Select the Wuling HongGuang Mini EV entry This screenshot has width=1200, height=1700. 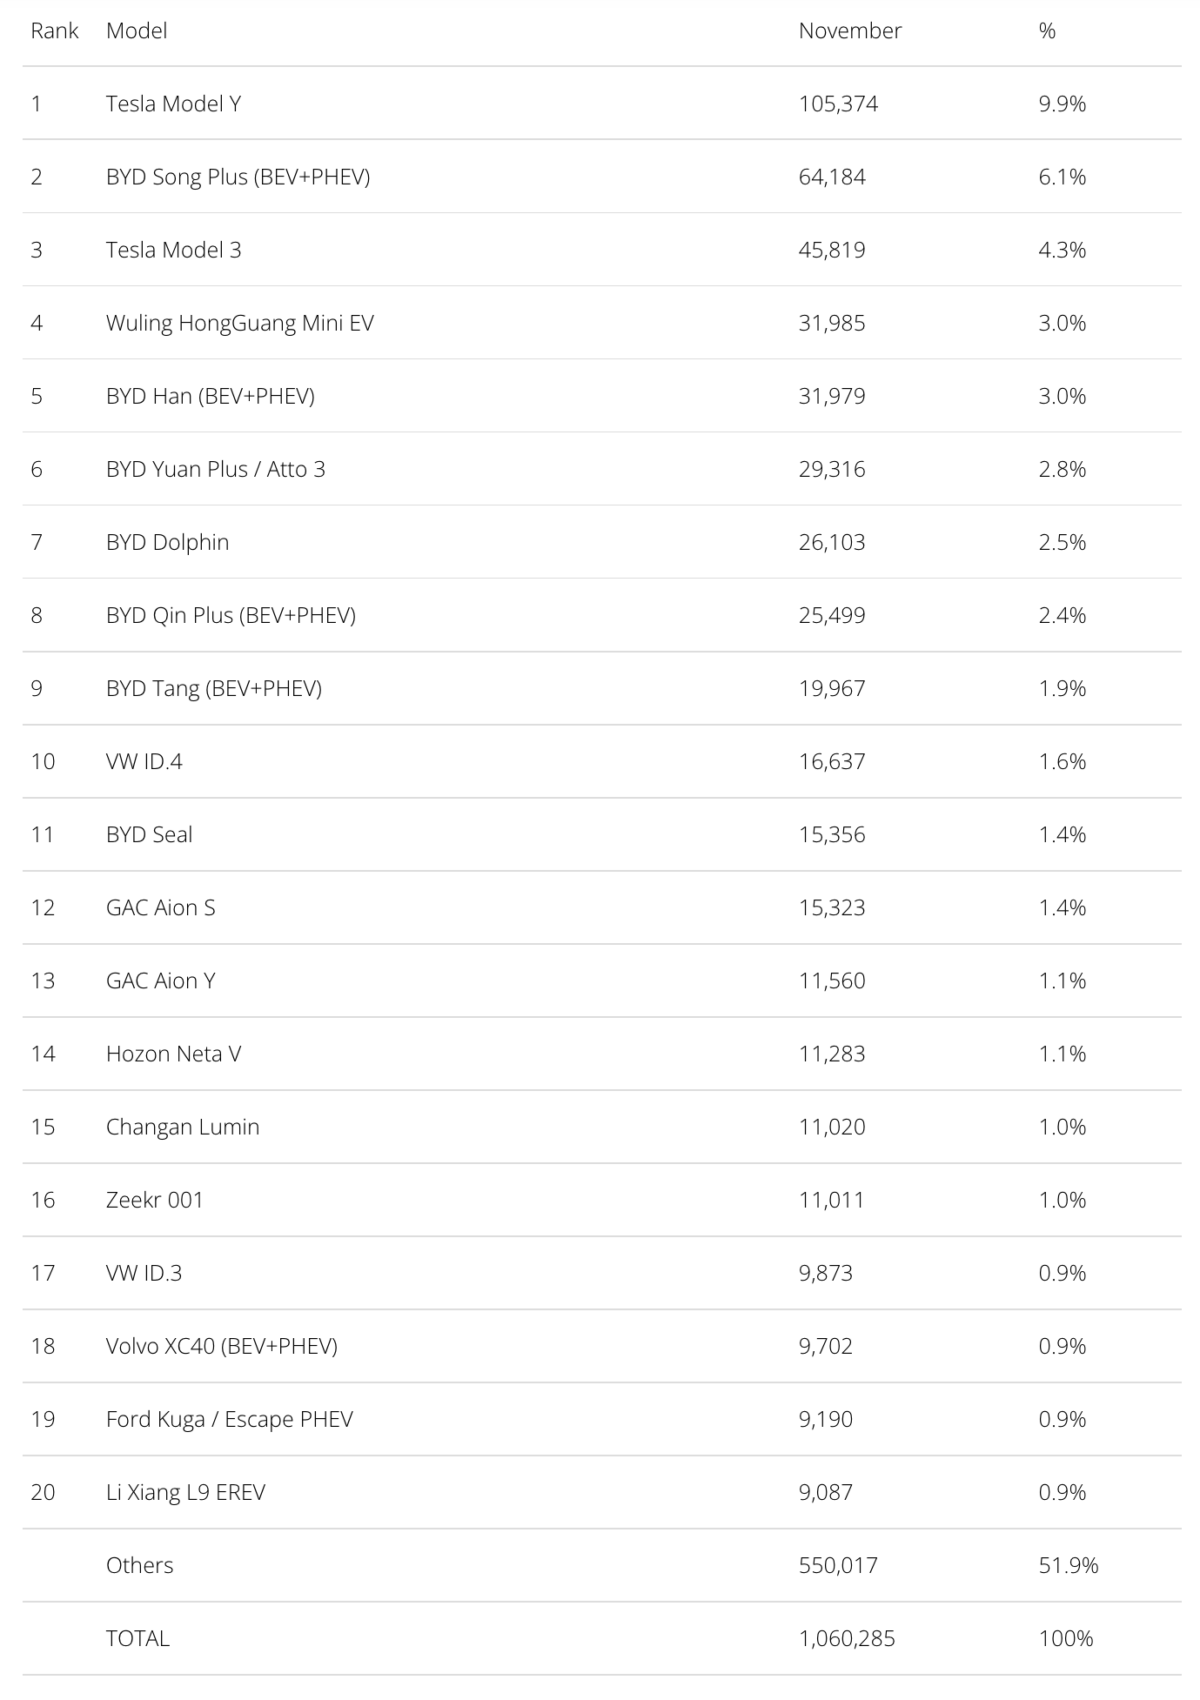tap(239, 323)
